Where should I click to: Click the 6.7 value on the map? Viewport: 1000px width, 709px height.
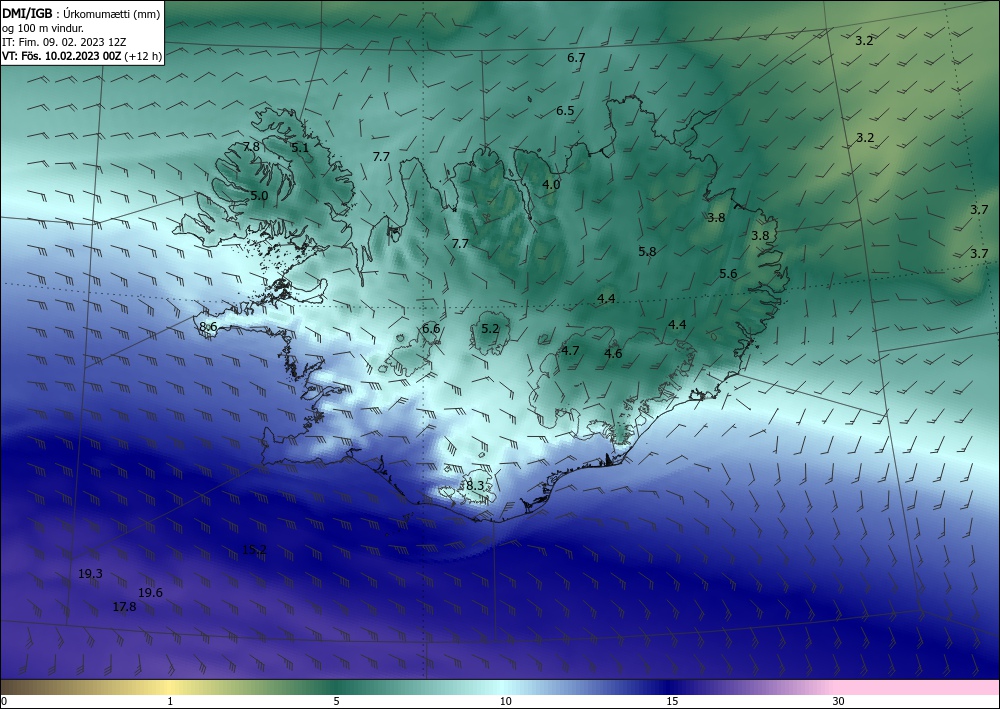tap(576, 57)
